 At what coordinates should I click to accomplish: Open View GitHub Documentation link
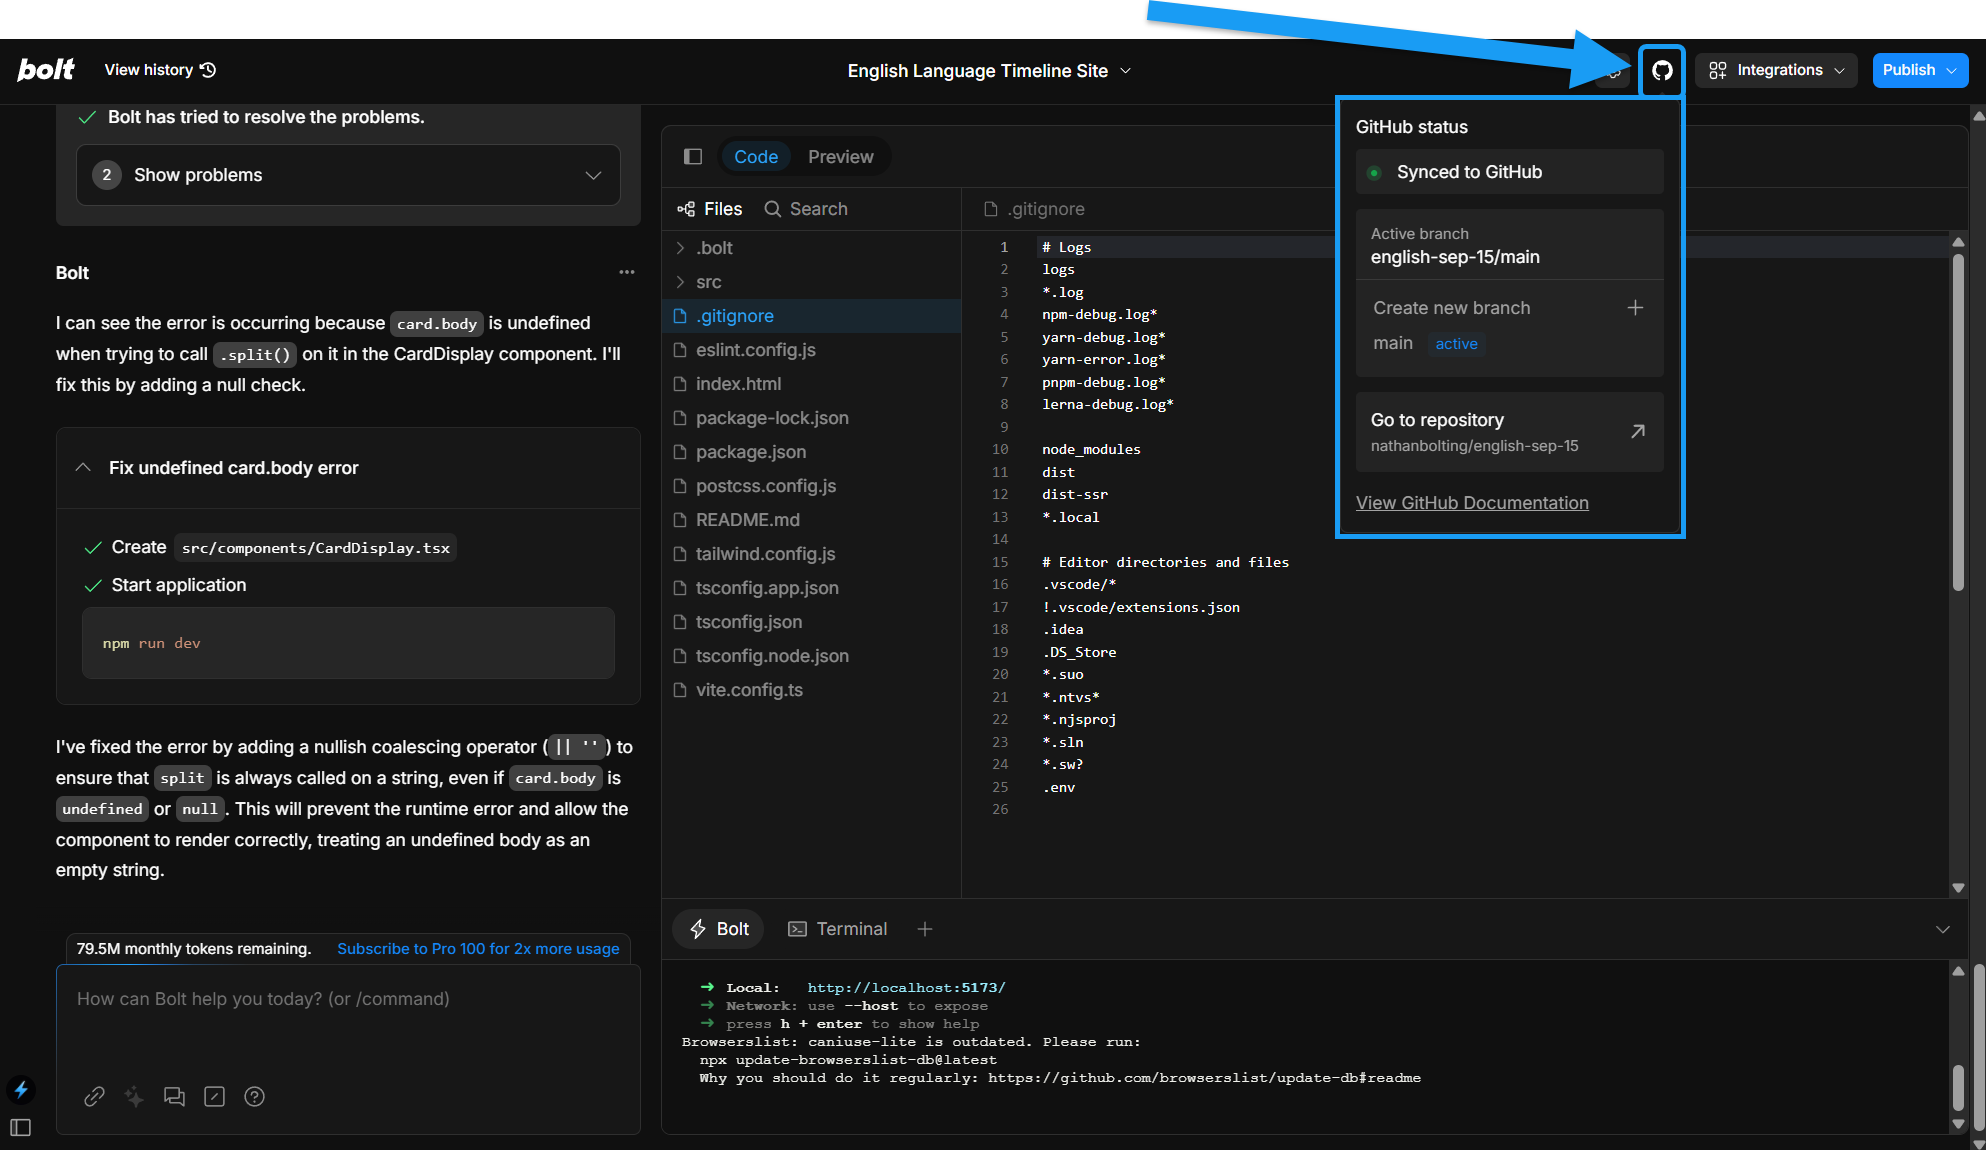click(1472, 502)
